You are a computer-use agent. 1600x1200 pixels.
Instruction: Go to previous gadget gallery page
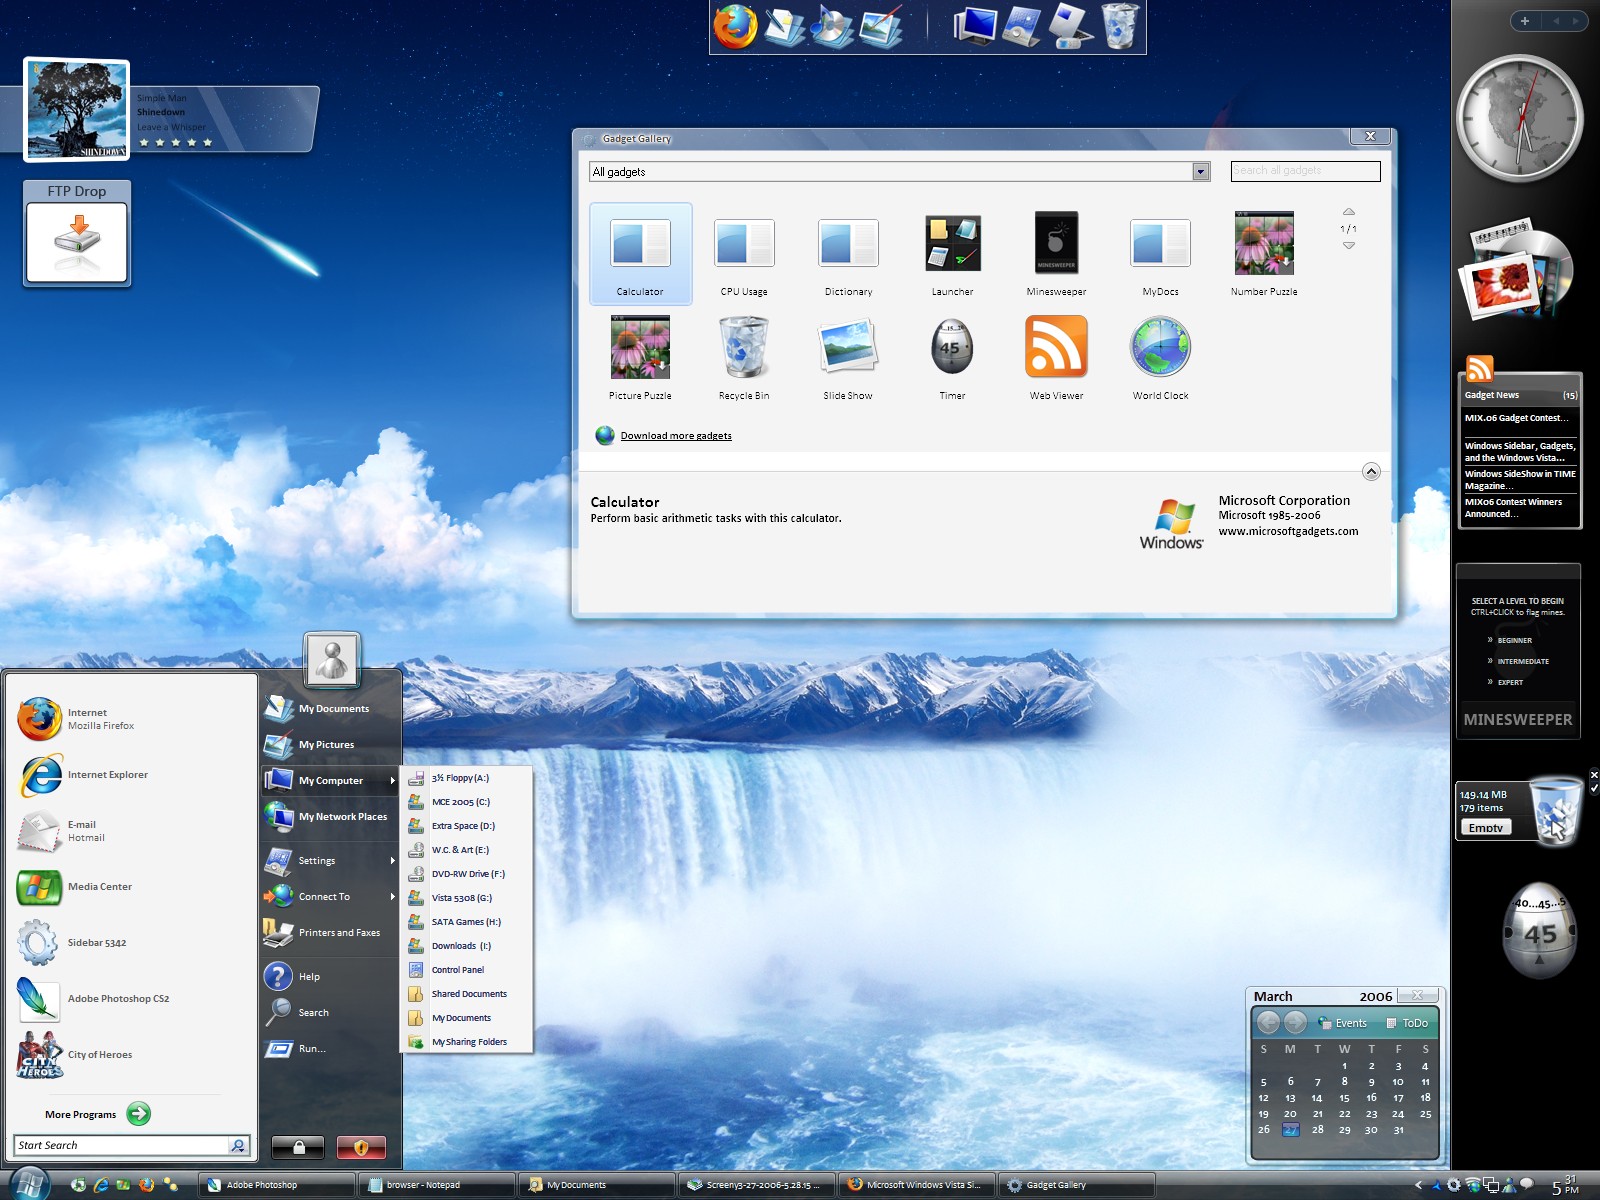[1348, 212]
